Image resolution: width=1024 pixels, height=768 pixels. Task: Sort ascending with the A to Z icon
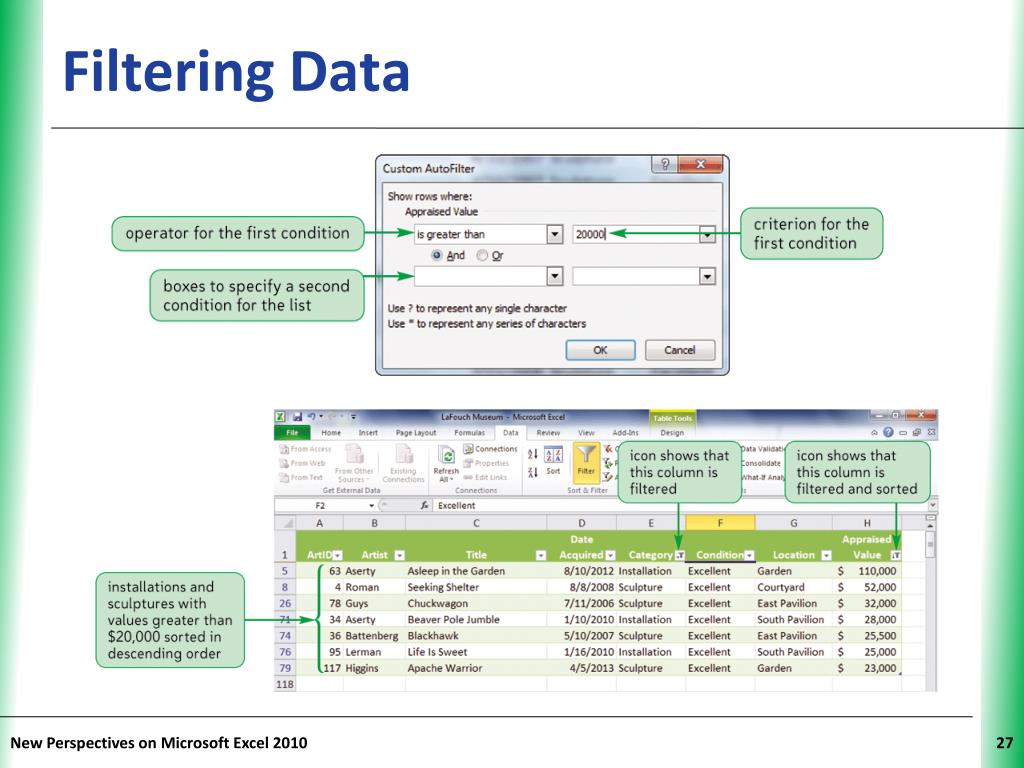(533, 453)
